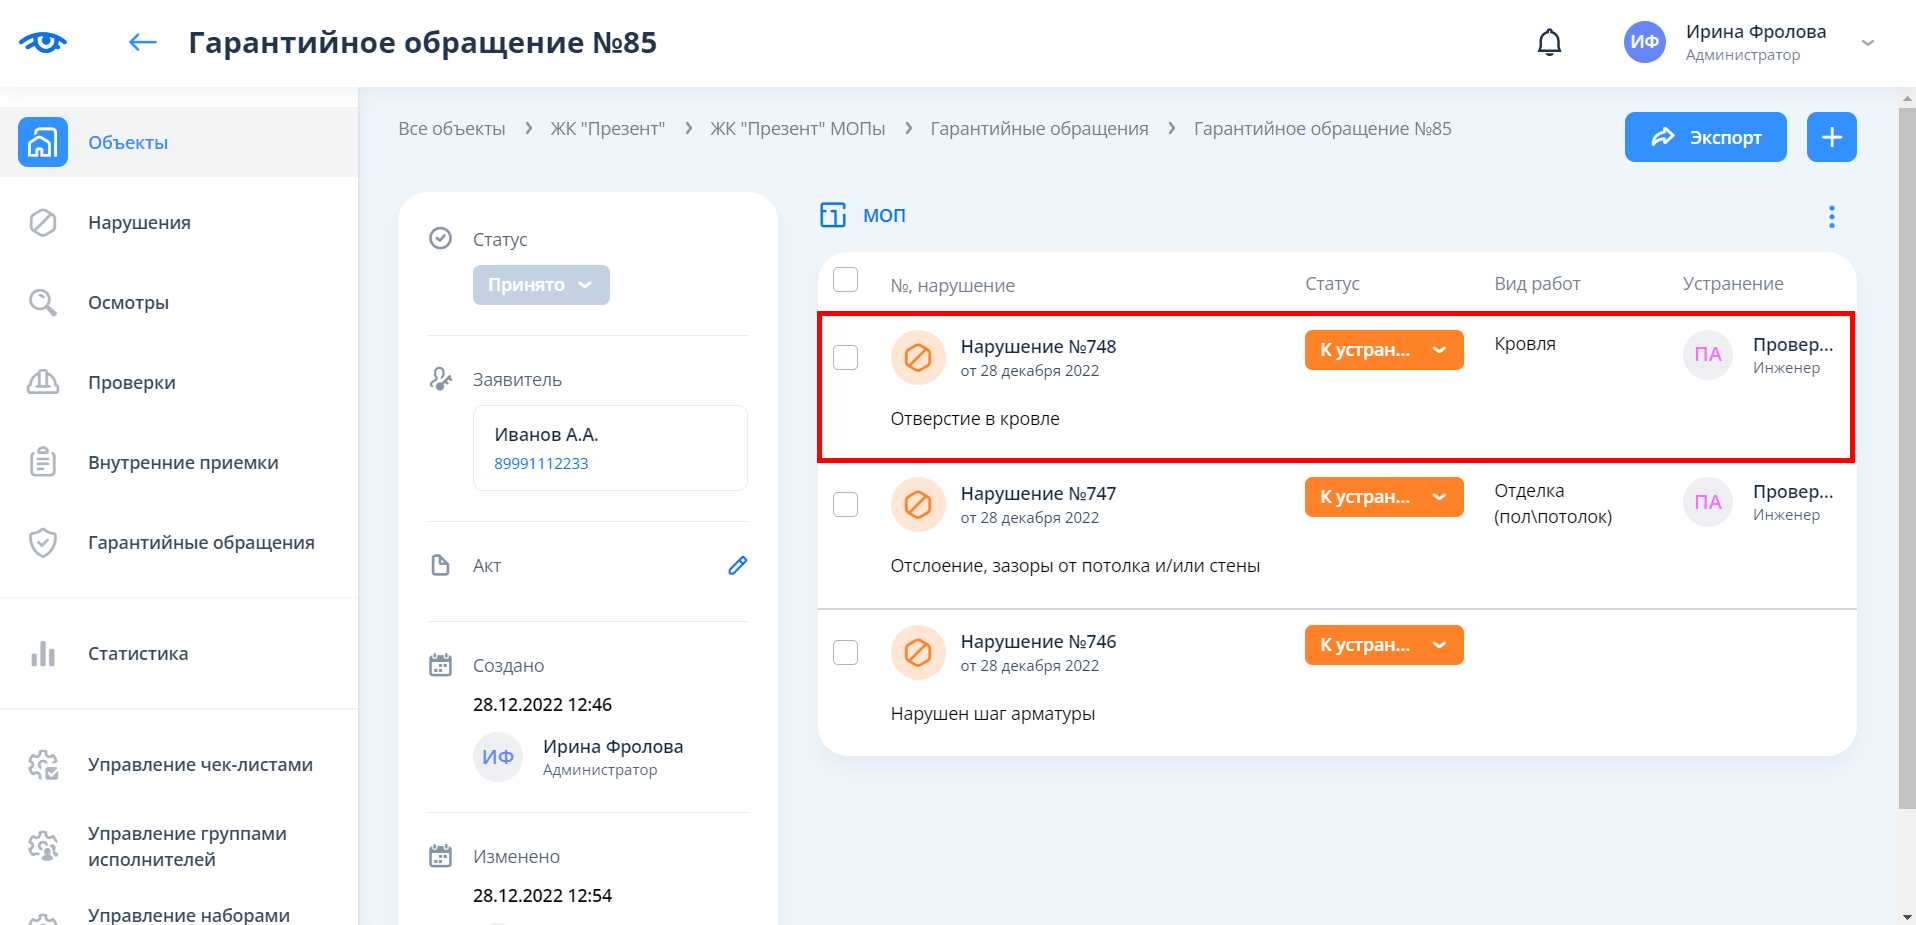The width and height of the screenshot is (1916, 925).
Task: Tick the checkbox for Нарушение №748
Action: click(846, 357)
